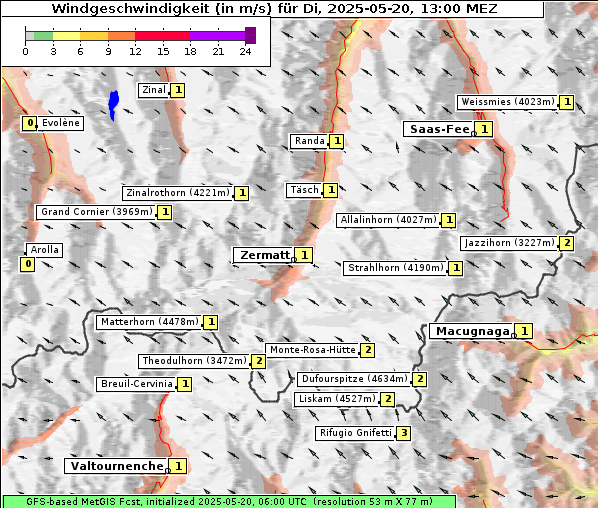Click the wind value badge next to Jazzihorn
This screenshot has height=508, width=598.
pos(566,243)
